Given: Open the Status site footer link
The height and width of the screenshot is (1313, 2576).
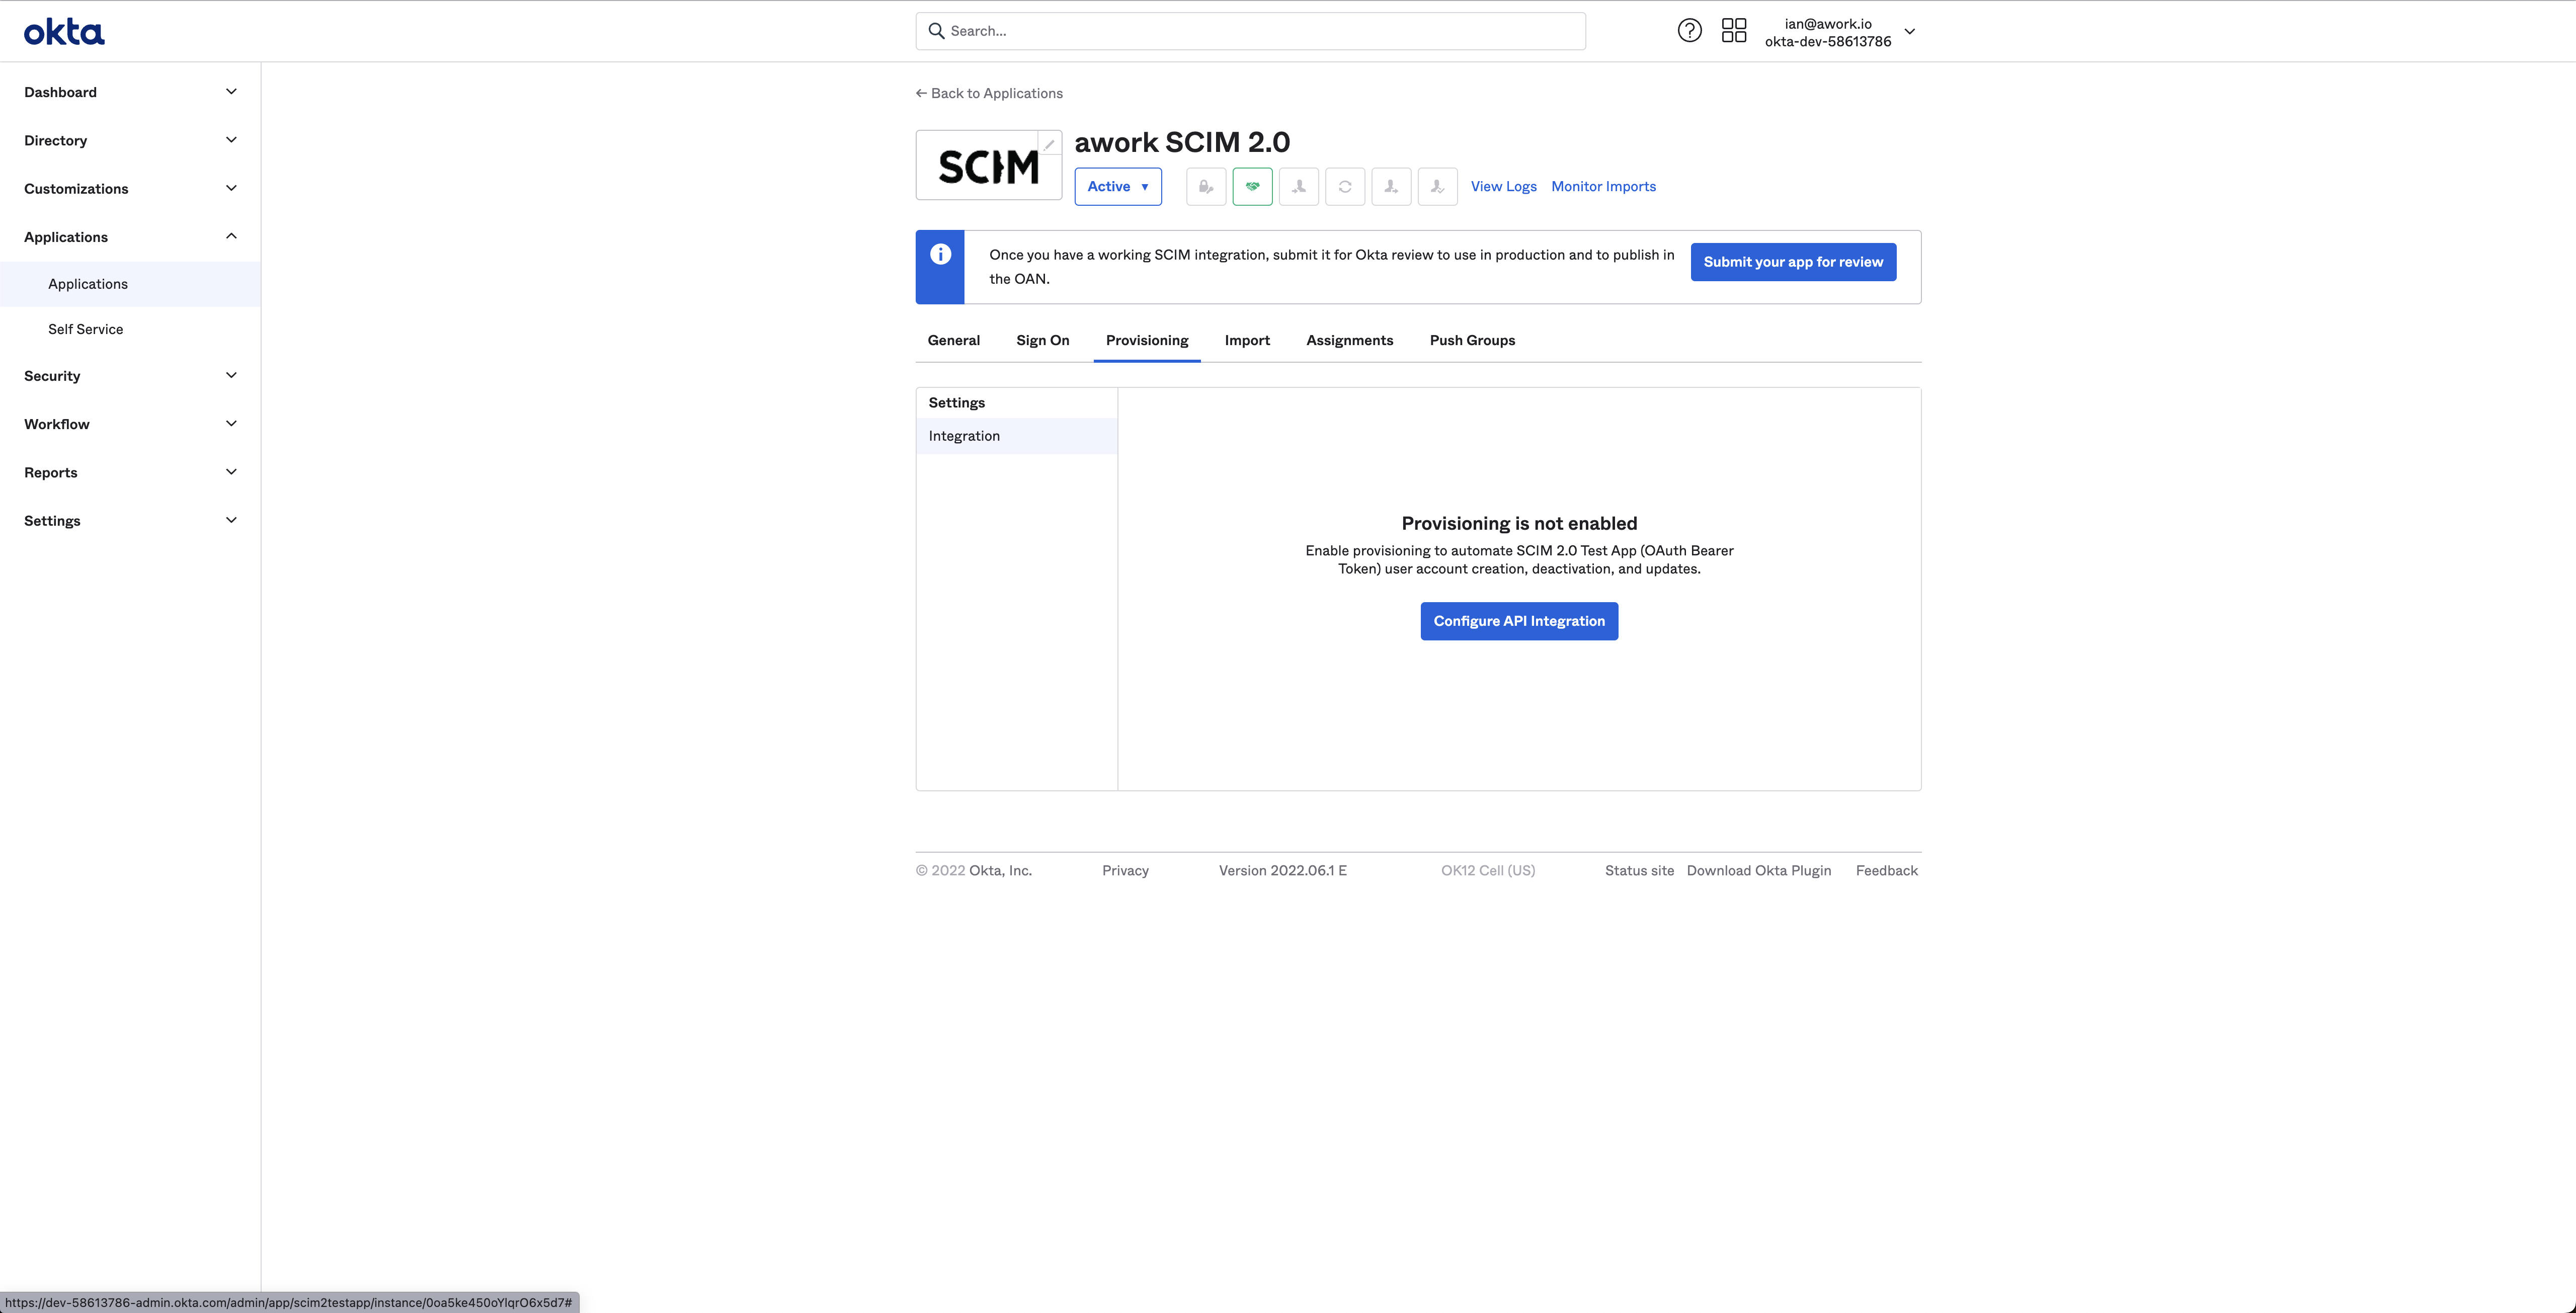Looking at the screenshot, I should point(1639,871).
